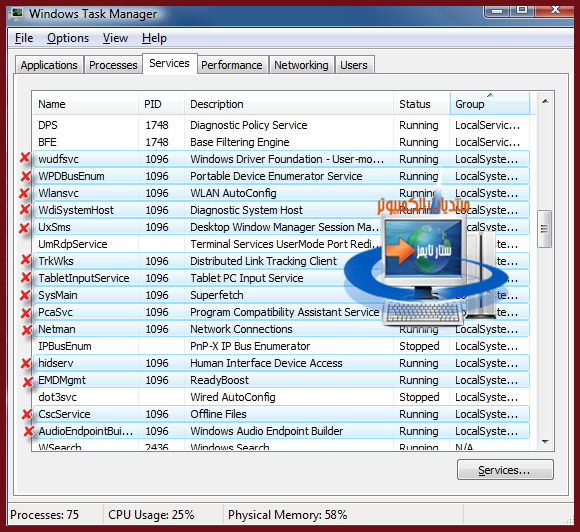This screenshot has width=580, height=532.
Task: Click the Diagnostic System Host description
Action: (246, 210)
